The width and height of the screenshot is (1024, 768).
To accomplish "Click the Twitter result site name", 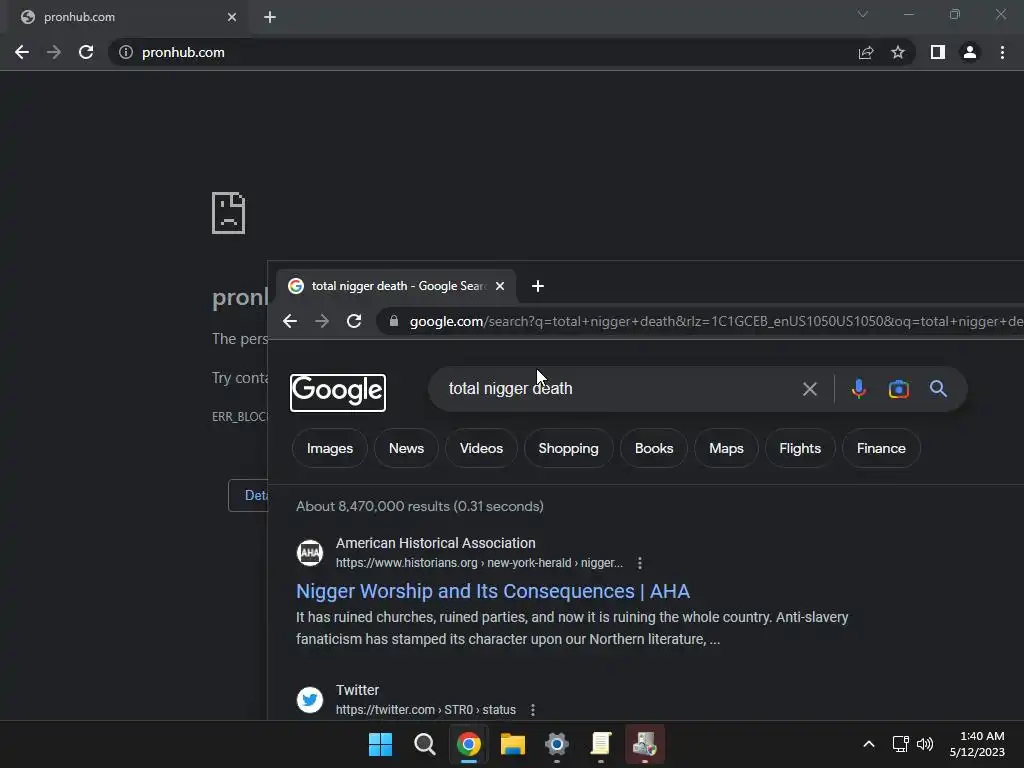I will coord(357,690).
